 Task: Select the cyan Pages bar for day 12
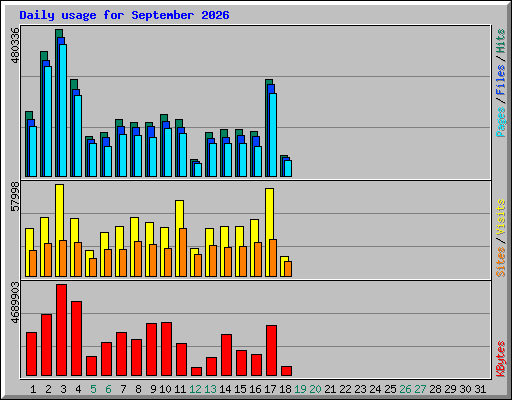pos(198,170)
